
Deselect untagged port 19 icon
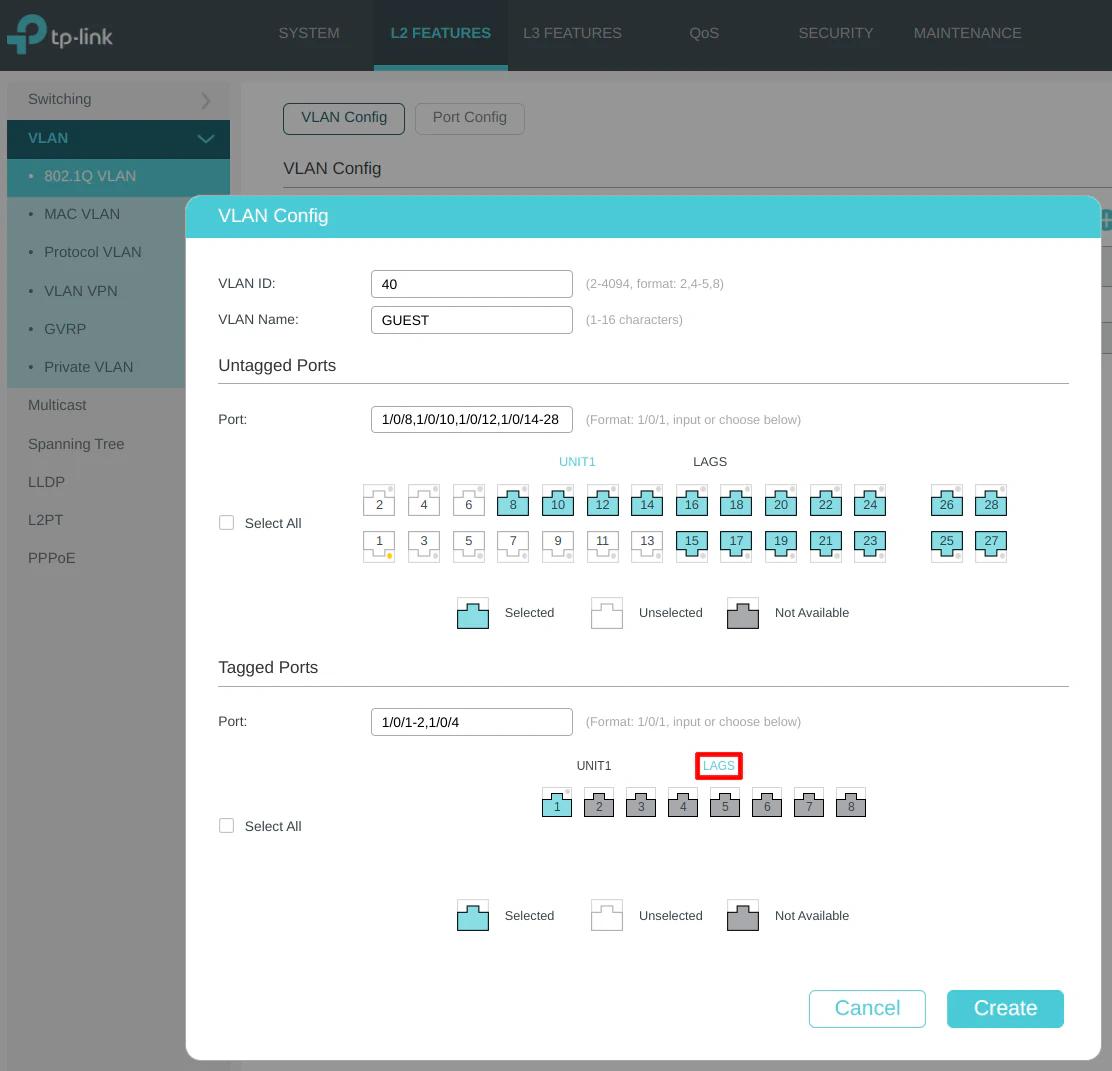point(781,546)
